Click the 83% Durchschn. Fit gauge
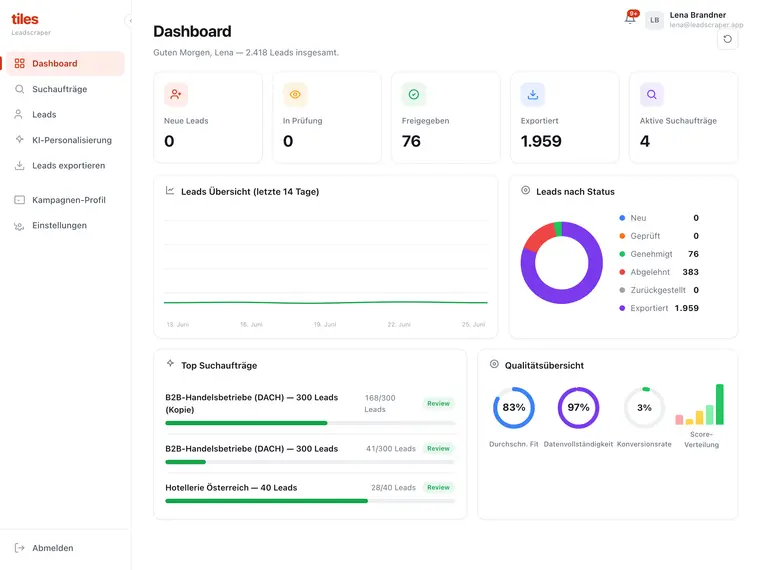Viewport: 760px width, 570px height. (x=514, y=408)
